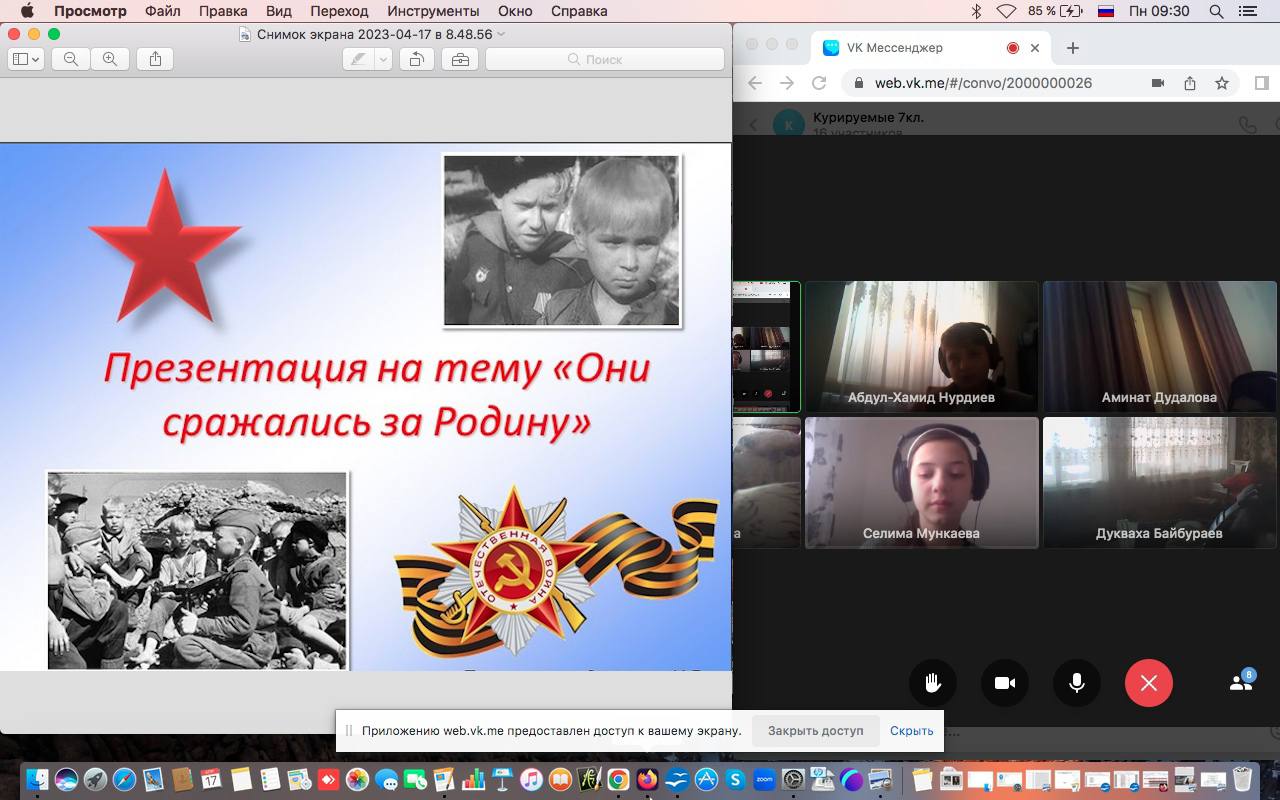Click Закрыть доступ to stop sharing

tap(815, 730)
